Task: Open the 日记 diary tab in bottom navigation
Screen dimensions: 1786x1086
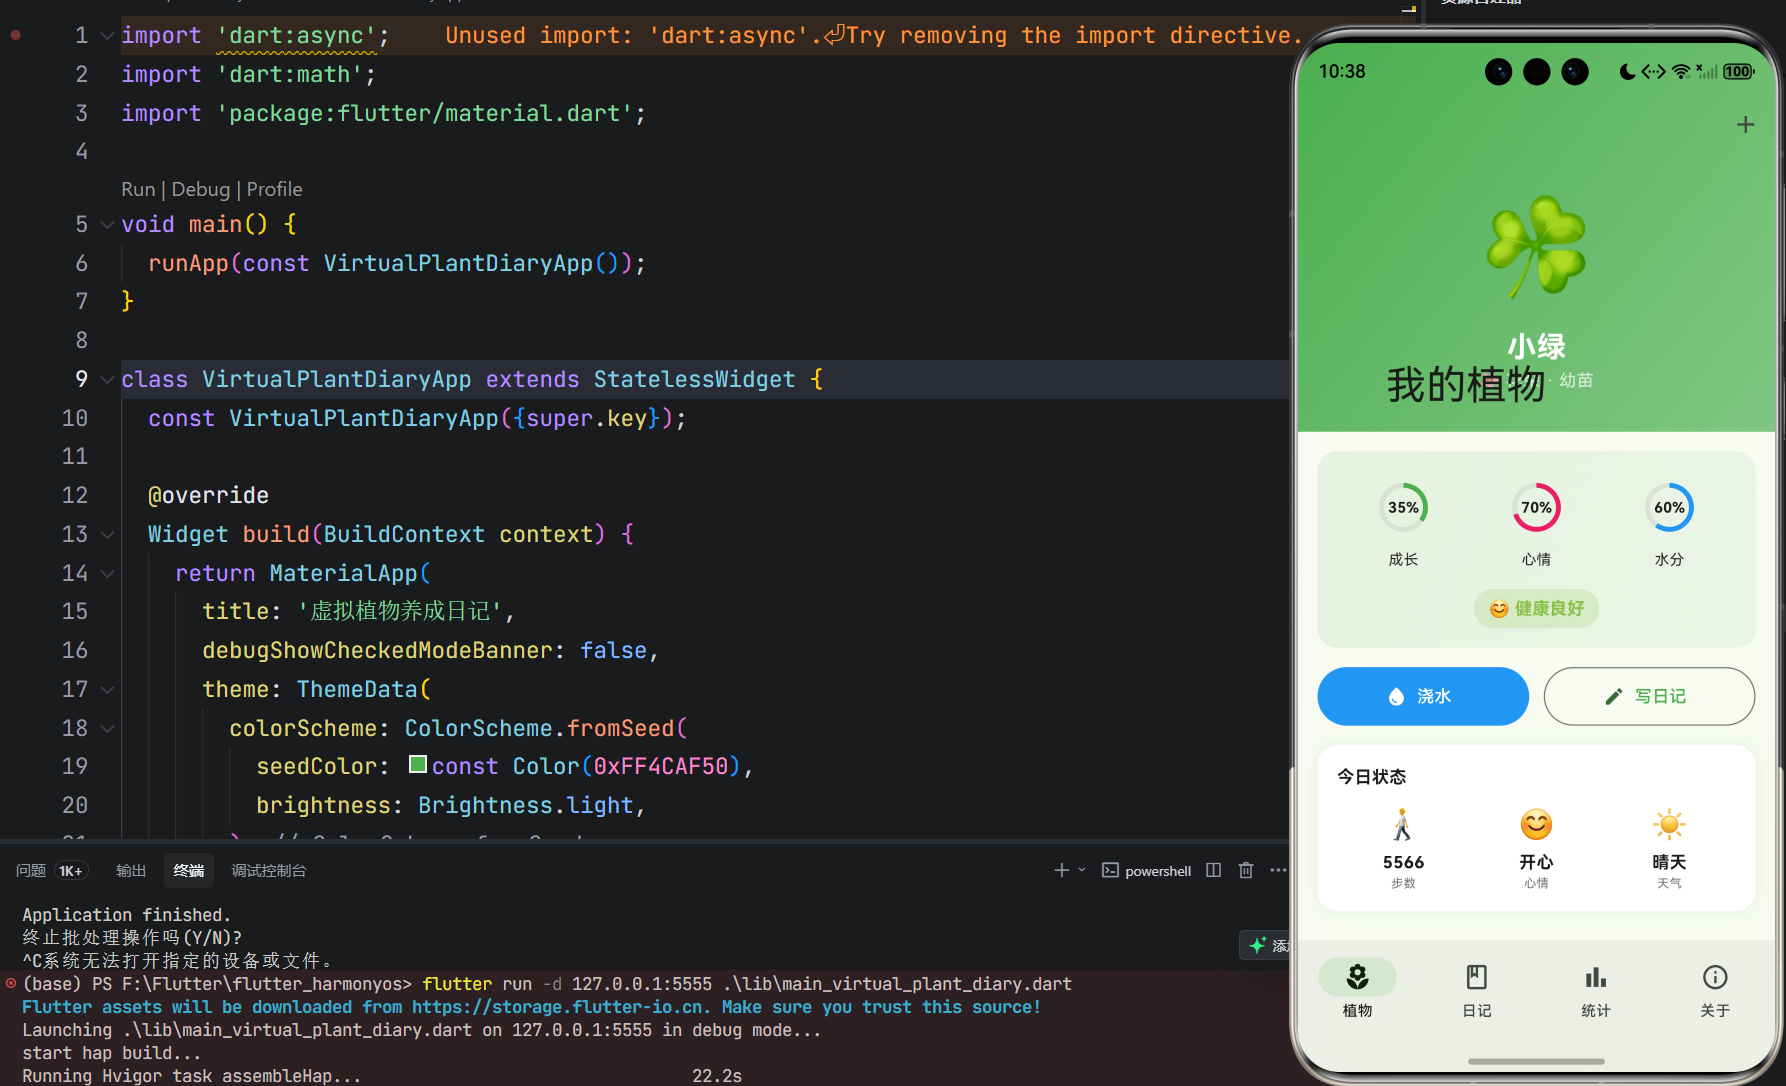Action: pos(1476,990)
